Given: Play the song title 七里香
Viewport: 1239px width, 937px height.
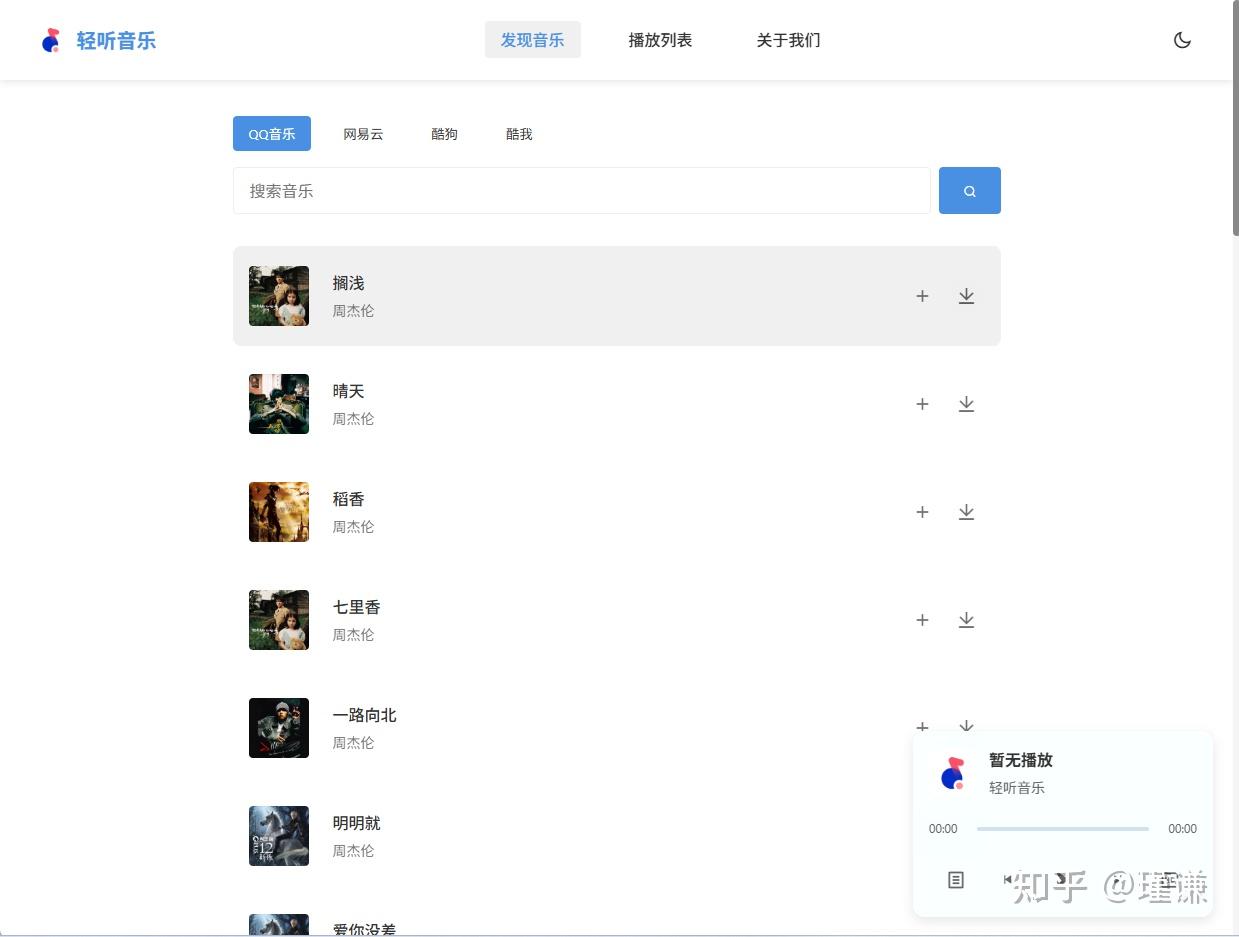Looking at the screenshot, I should tap(357, 607).
